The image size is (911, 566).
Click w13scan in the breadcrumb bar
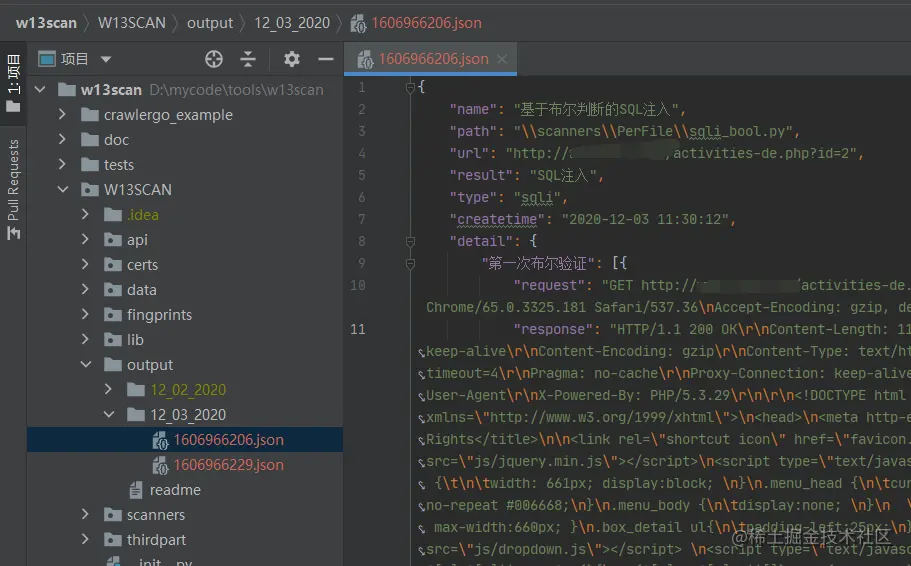point(46,23)
